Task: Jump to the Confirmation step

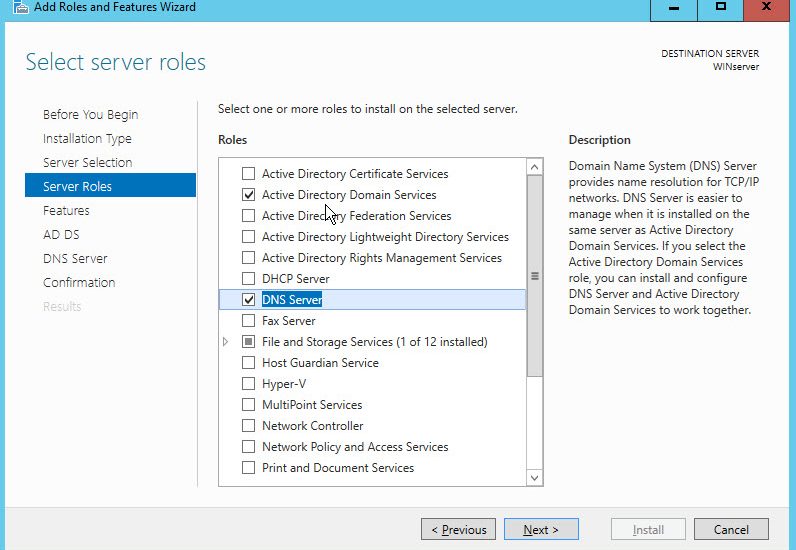Action: [79, 282]
